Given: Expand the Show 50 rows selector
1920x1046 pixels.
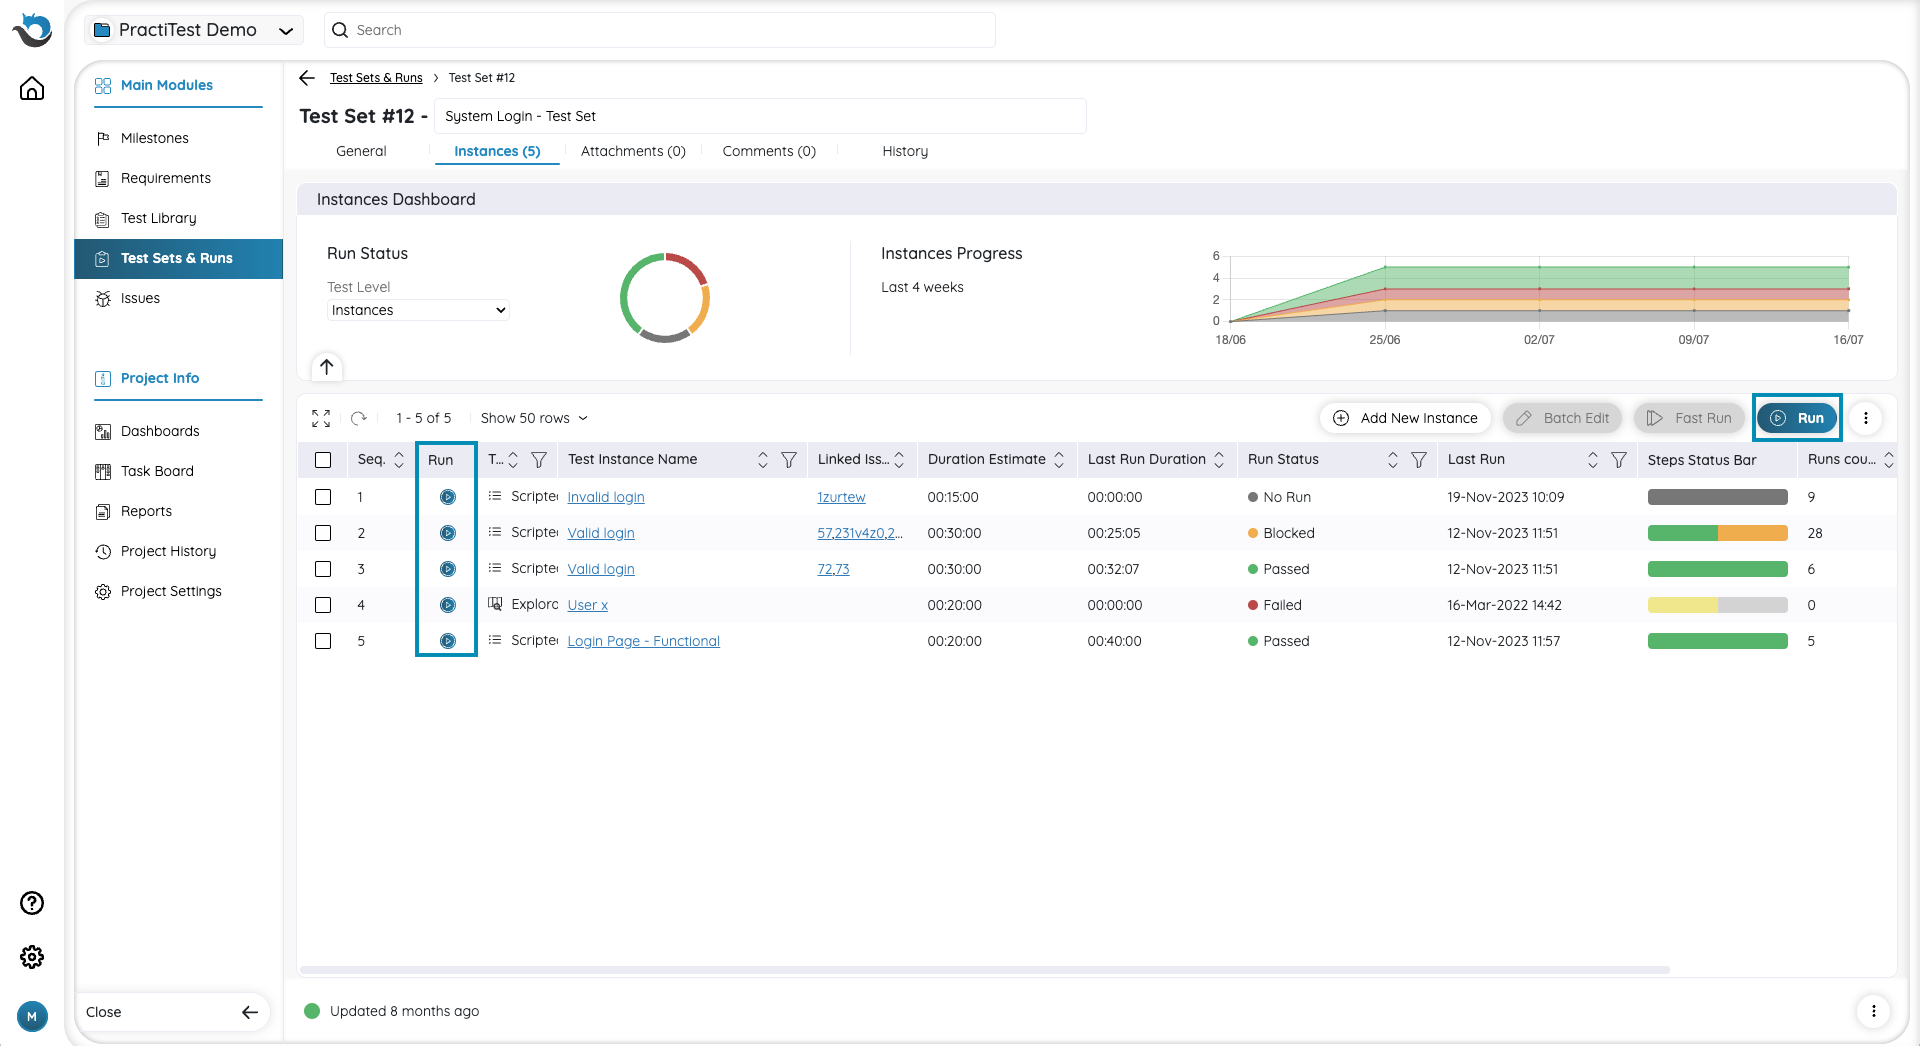Looking at the screenshot, I should (534, 418).
